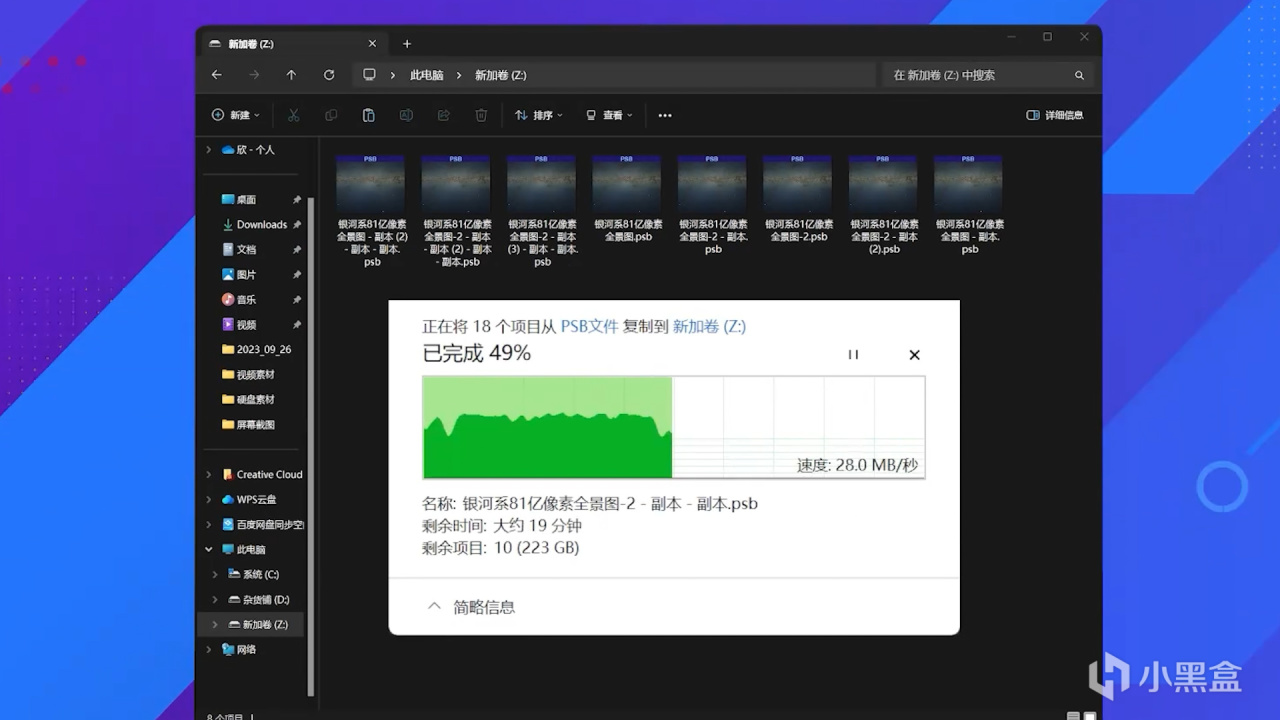Cancel the copy with the dialog X button
1280x720 pixels.
click(x=914, y=354)
